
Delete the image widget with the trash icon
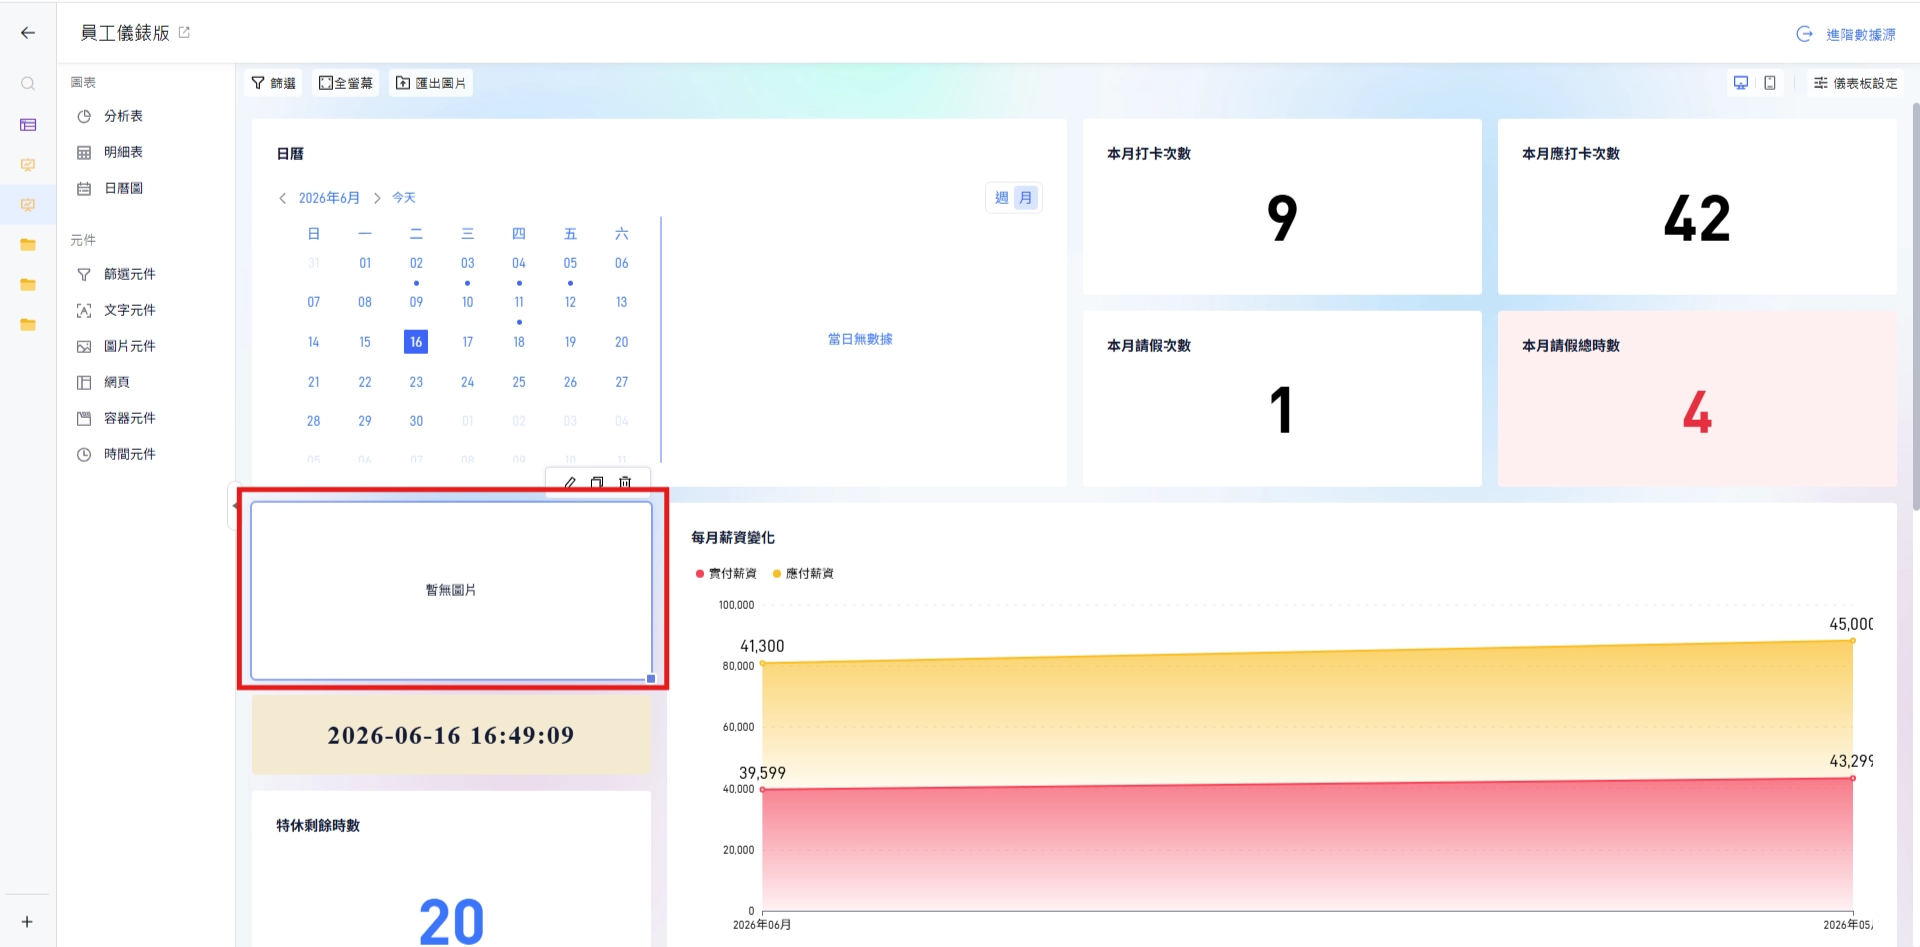pos(625,482)
